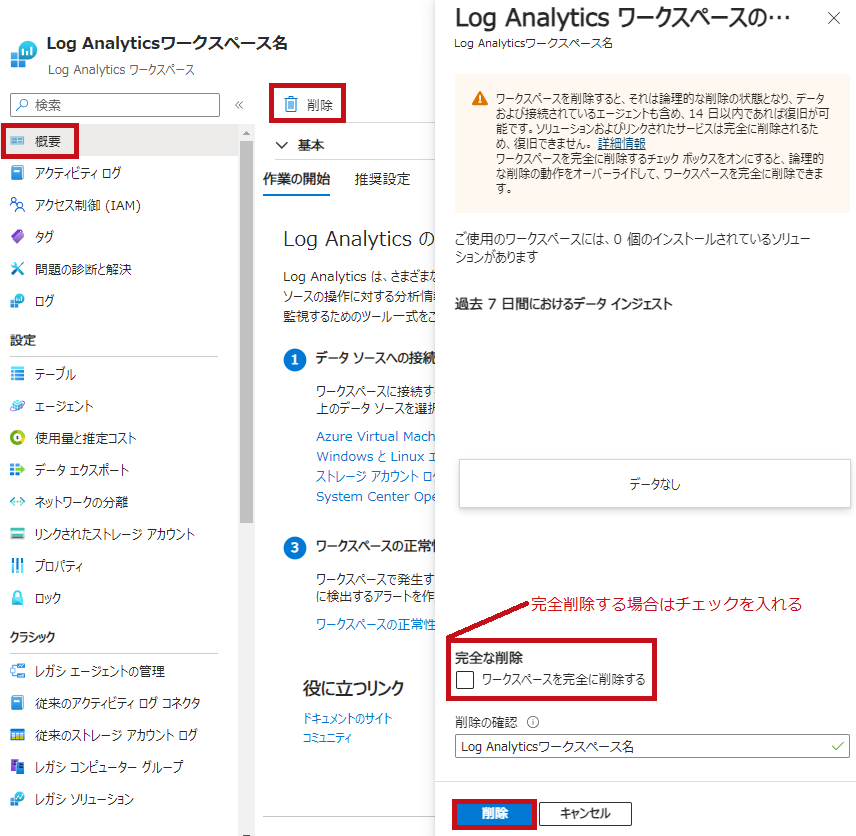Viewport: 856px width, 836px height.
Task: Open 問題の診断と解決 item
Action: pyautogui.click(x=83, y=269)
